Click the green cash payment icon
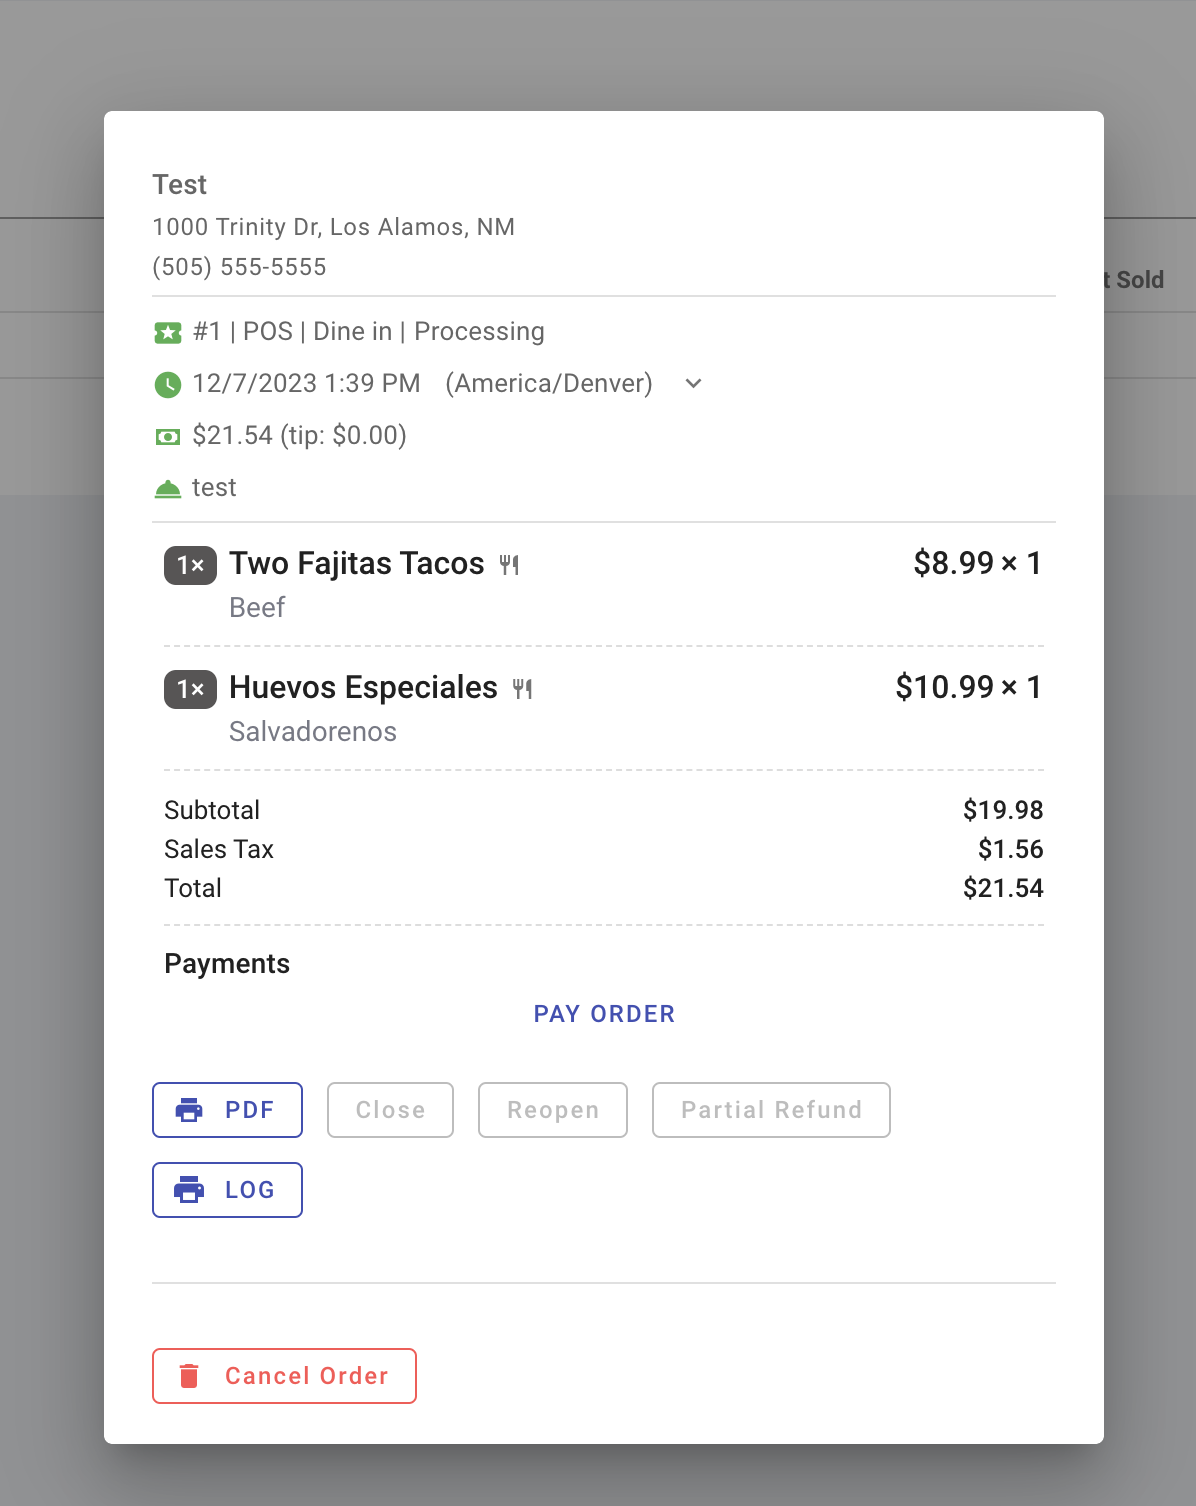 coord(168,436)
